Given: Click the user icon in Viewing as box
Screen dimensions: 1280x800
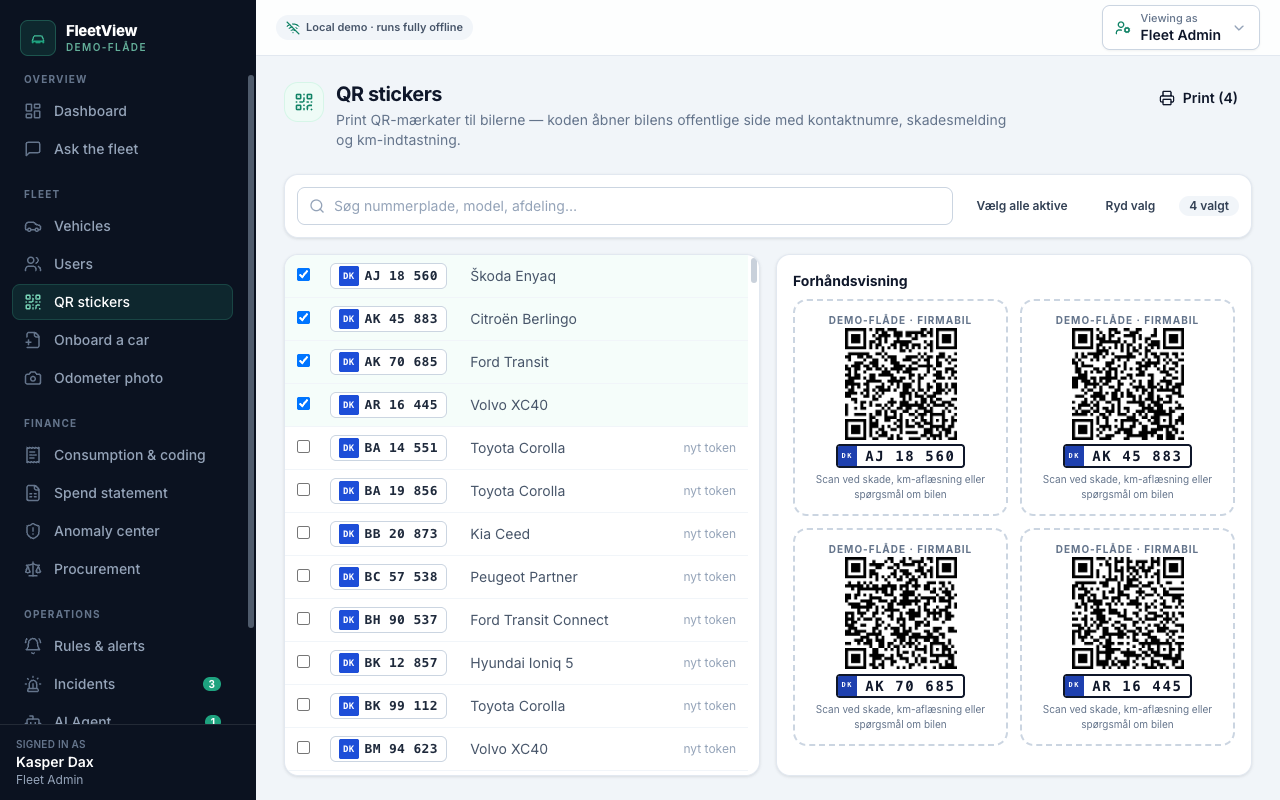Looking at the screenshot, I should pos(1123,28).
